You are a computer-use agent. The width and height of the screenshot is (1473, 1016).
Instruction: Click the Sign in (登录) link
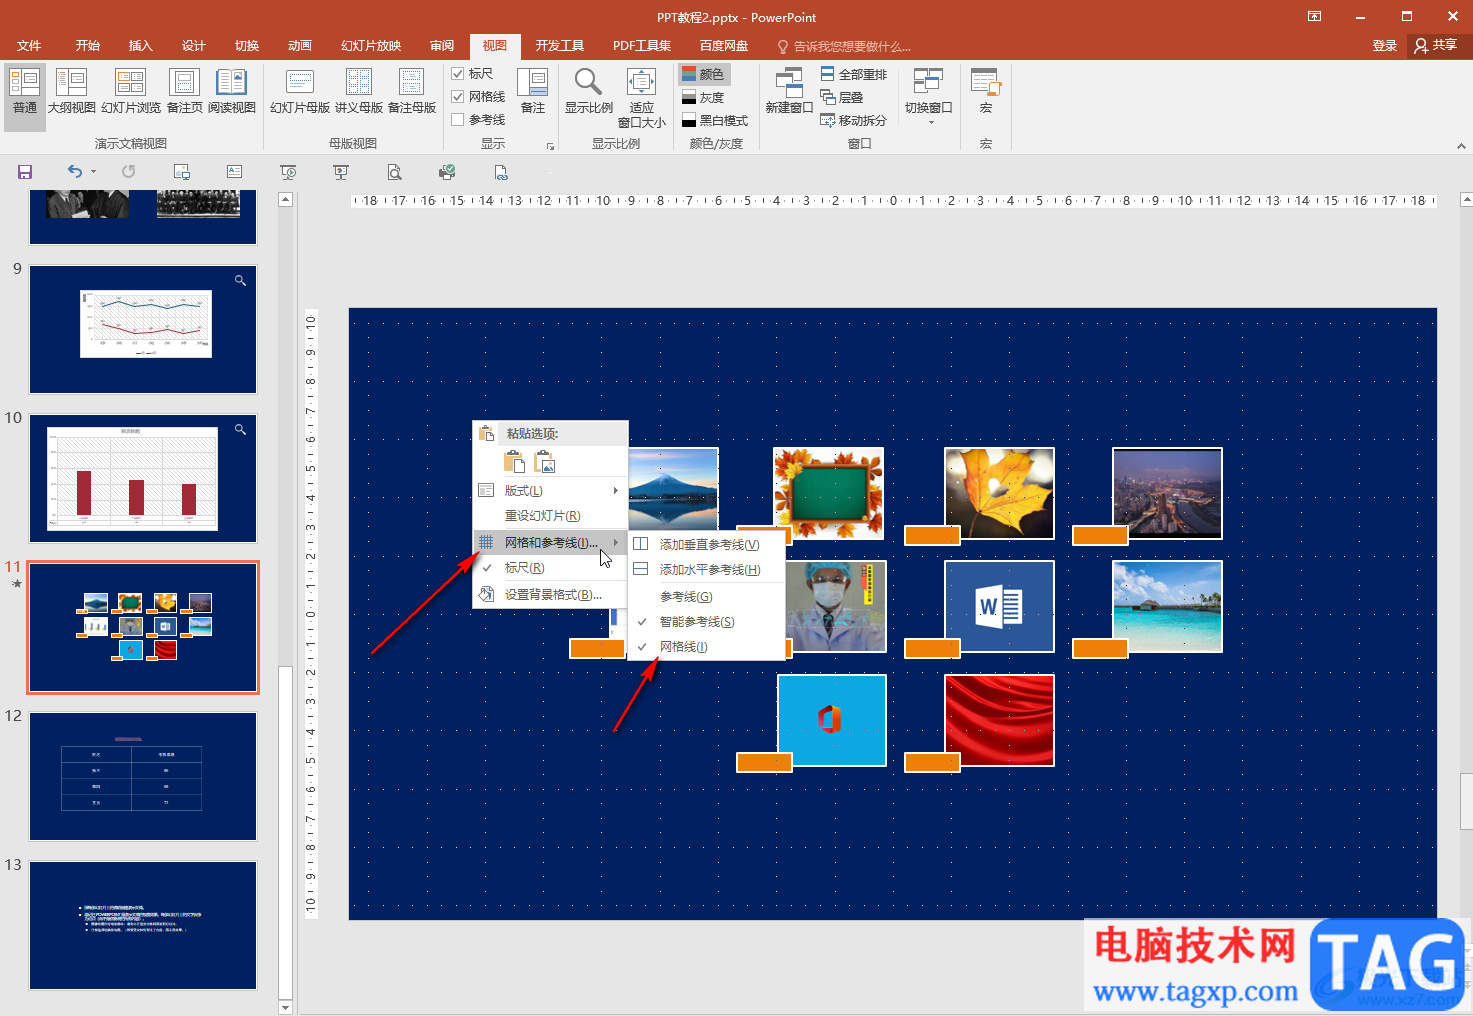pyautogui.click(x=1385, y=46)
